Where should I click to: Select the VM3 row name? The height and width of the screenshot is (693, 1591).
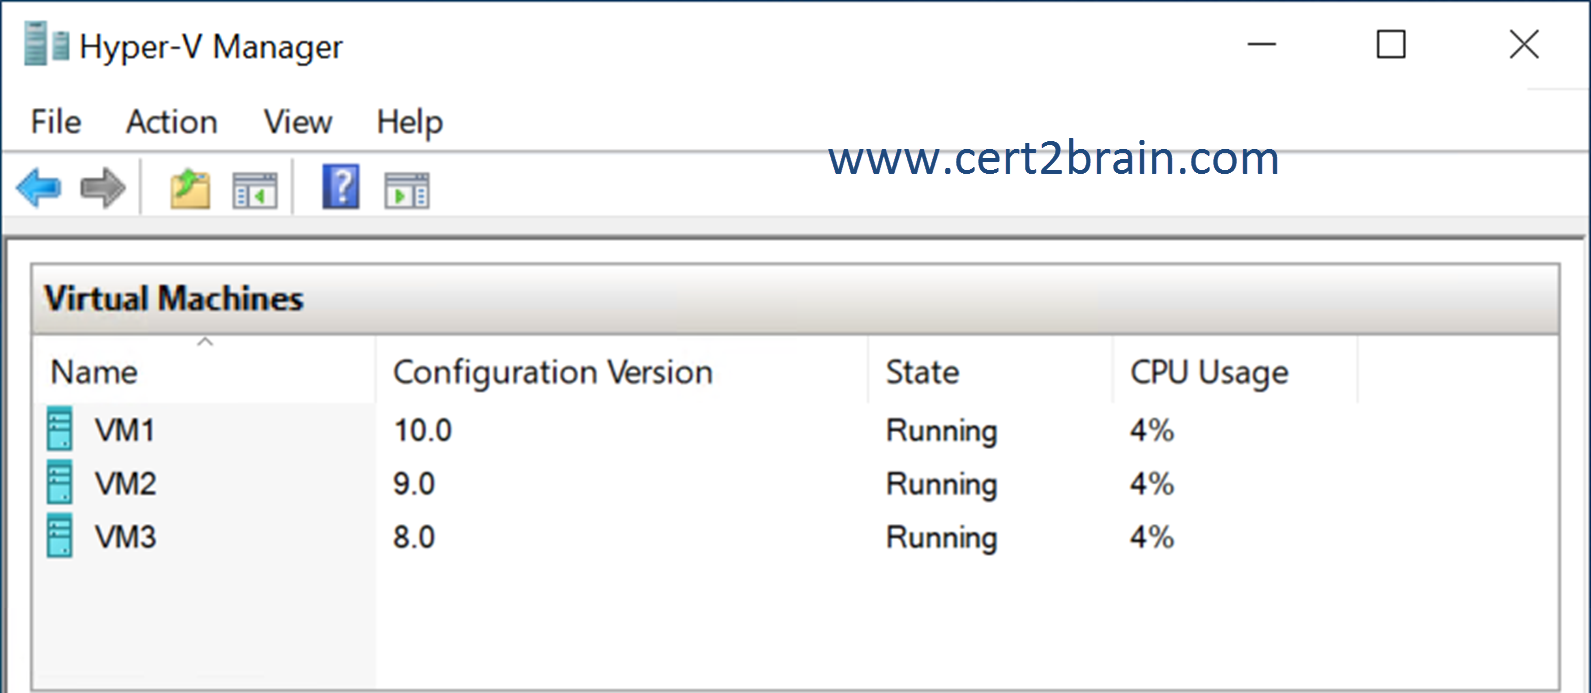126,537
